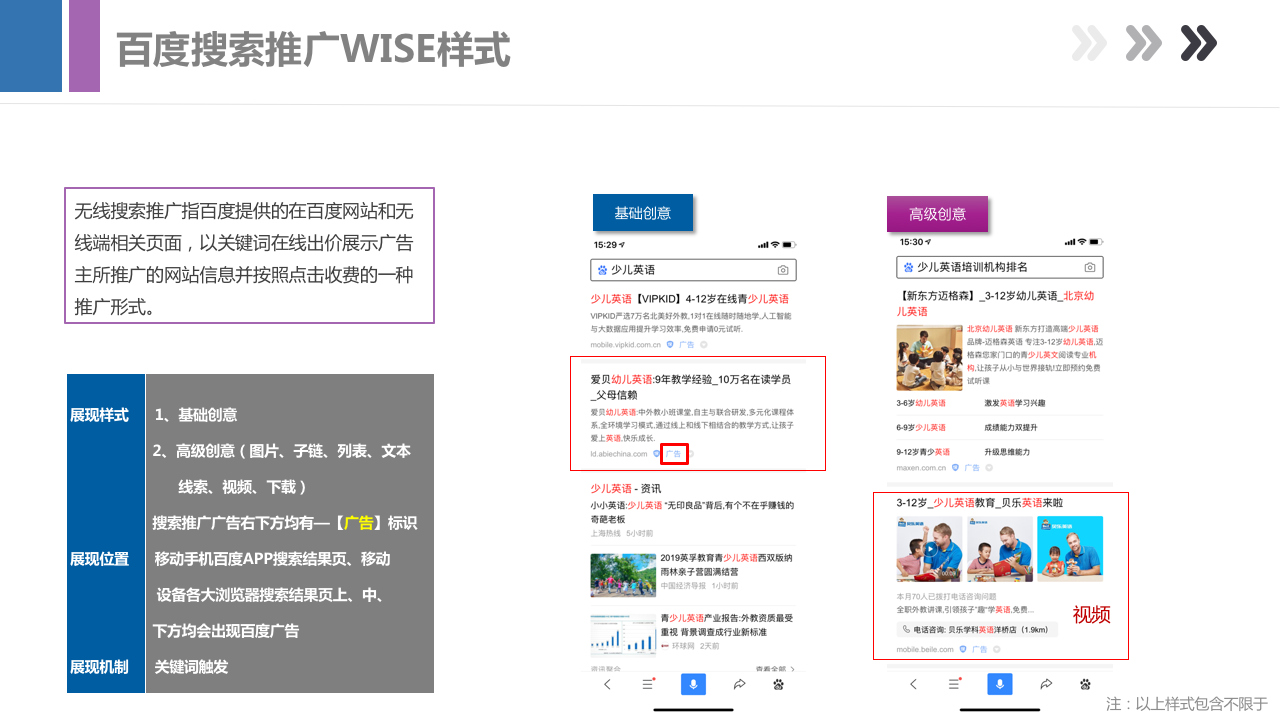The width and height of the screenshot is (1280, 720).
Task: Click the slide title 百度搜索推广WISE样式
Action: tap(313, 49)
